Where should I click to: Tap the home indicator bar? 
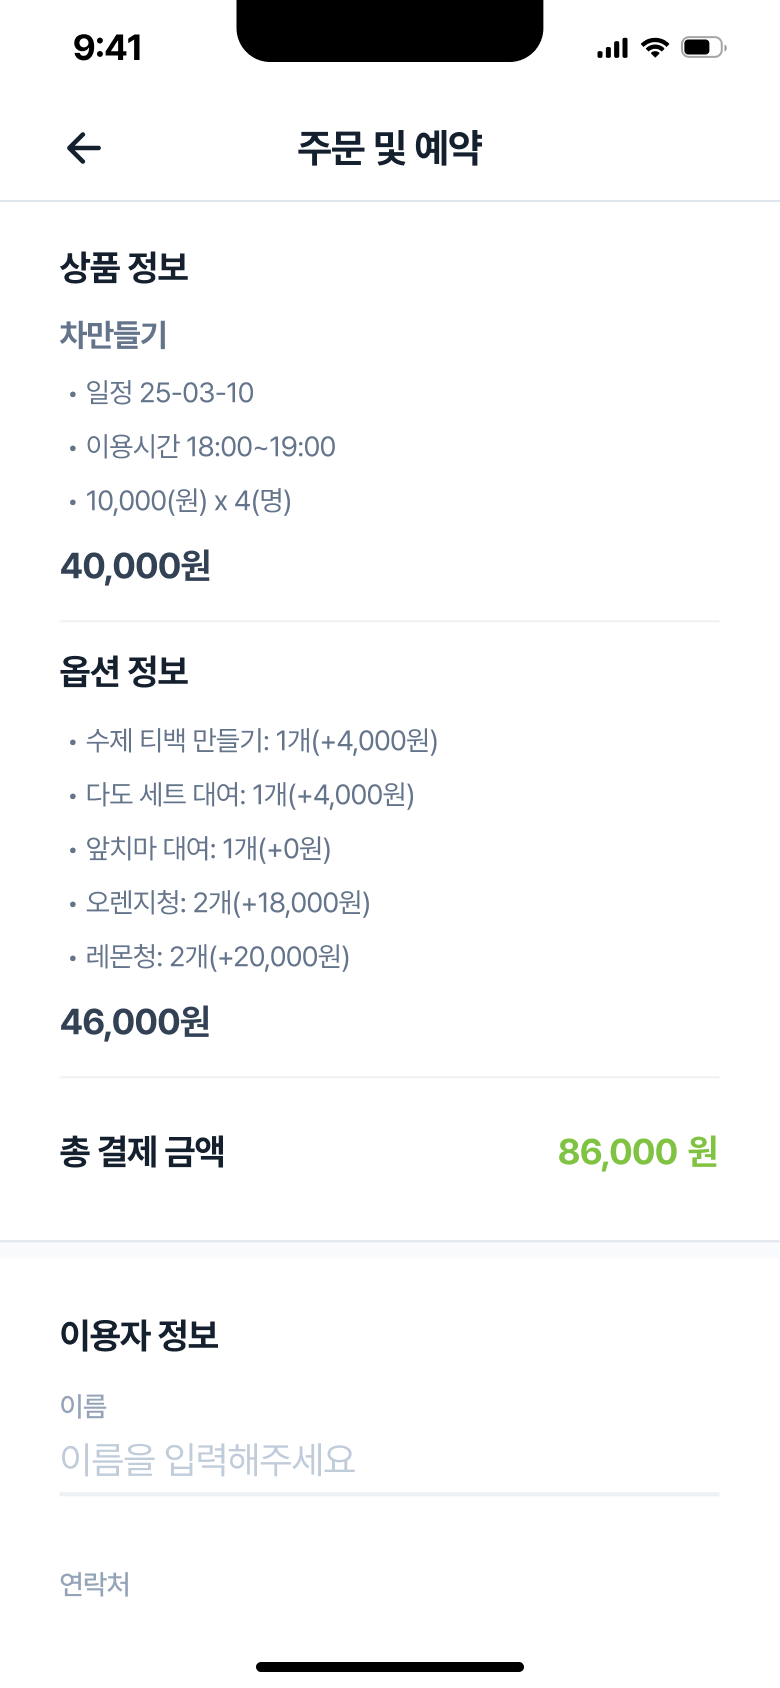pos(390,1667)
